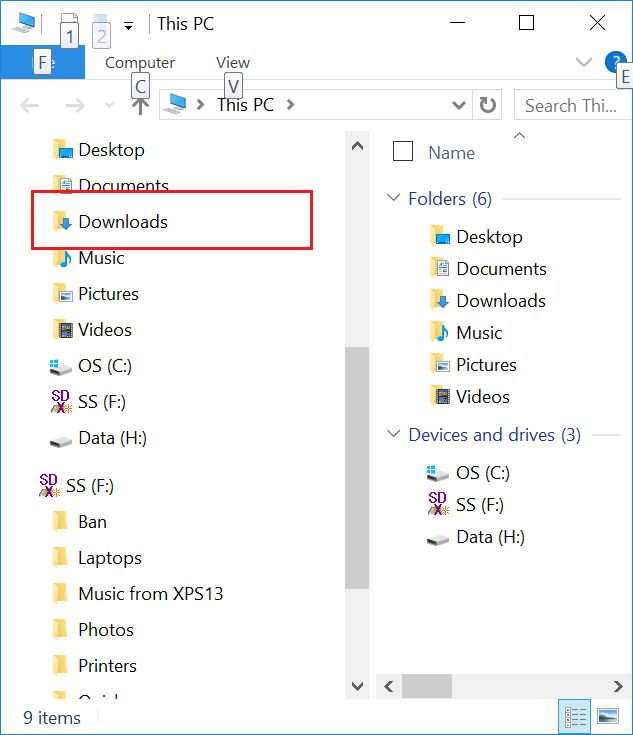Select the Downloads folder icon in file list

pos(440,300)
